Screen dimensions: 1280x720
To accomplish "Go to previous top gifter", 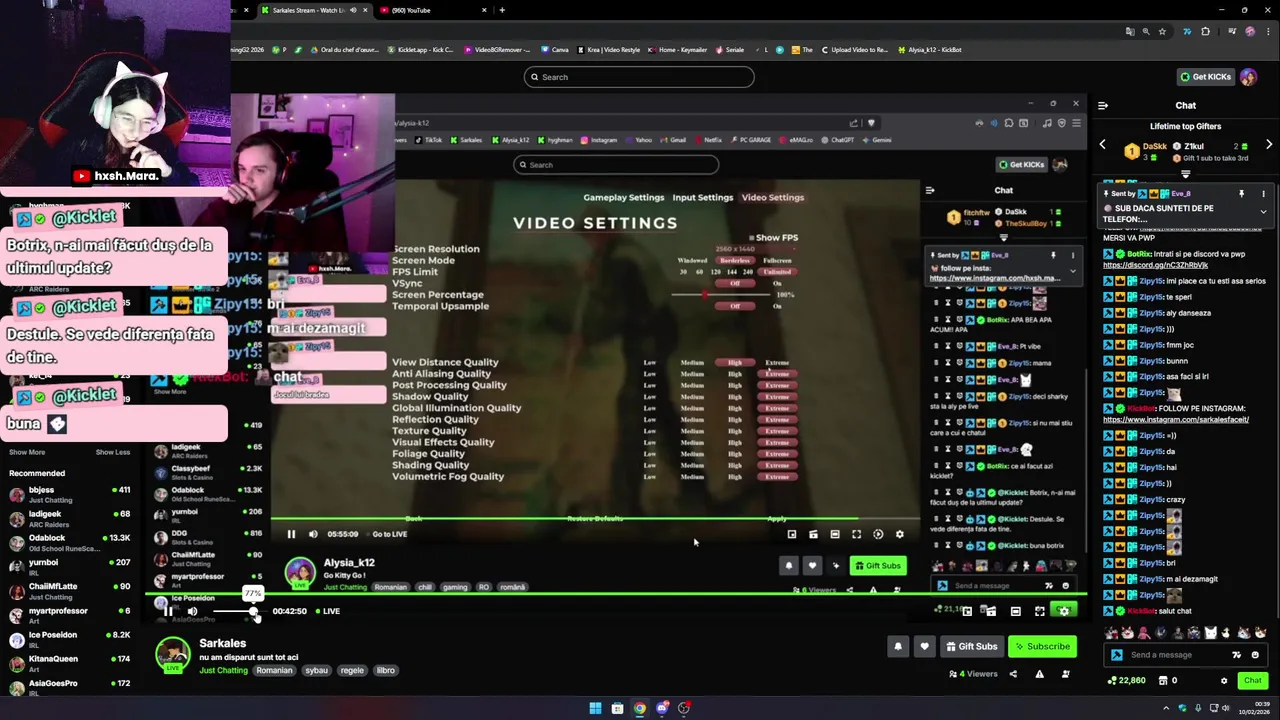I will [1102, 145].
